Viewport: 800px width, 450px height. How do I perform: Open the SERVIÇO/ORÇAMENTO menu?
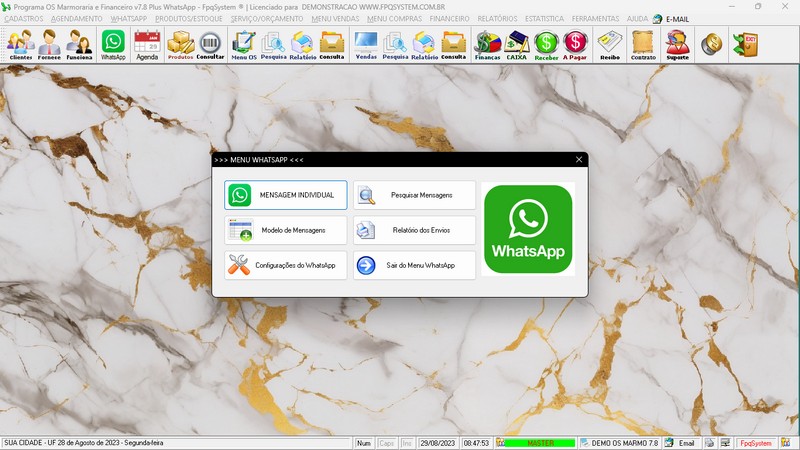pyautogui.click(x=266, y=18)
